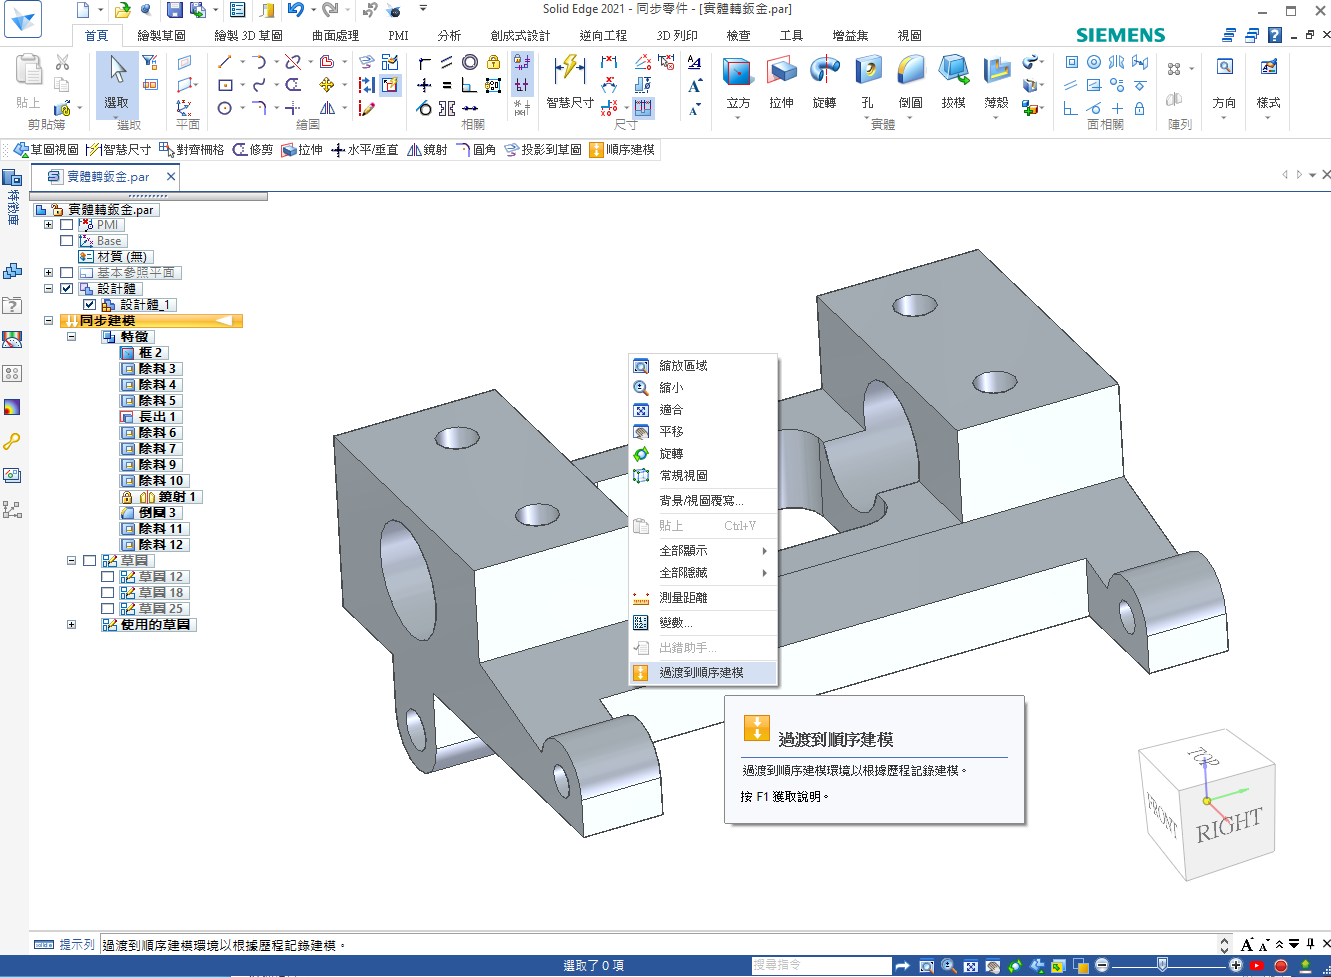Open the 全部隱藏 submenu in context menu
Screen dimensions: 1331x977
(x=703, y=573)
